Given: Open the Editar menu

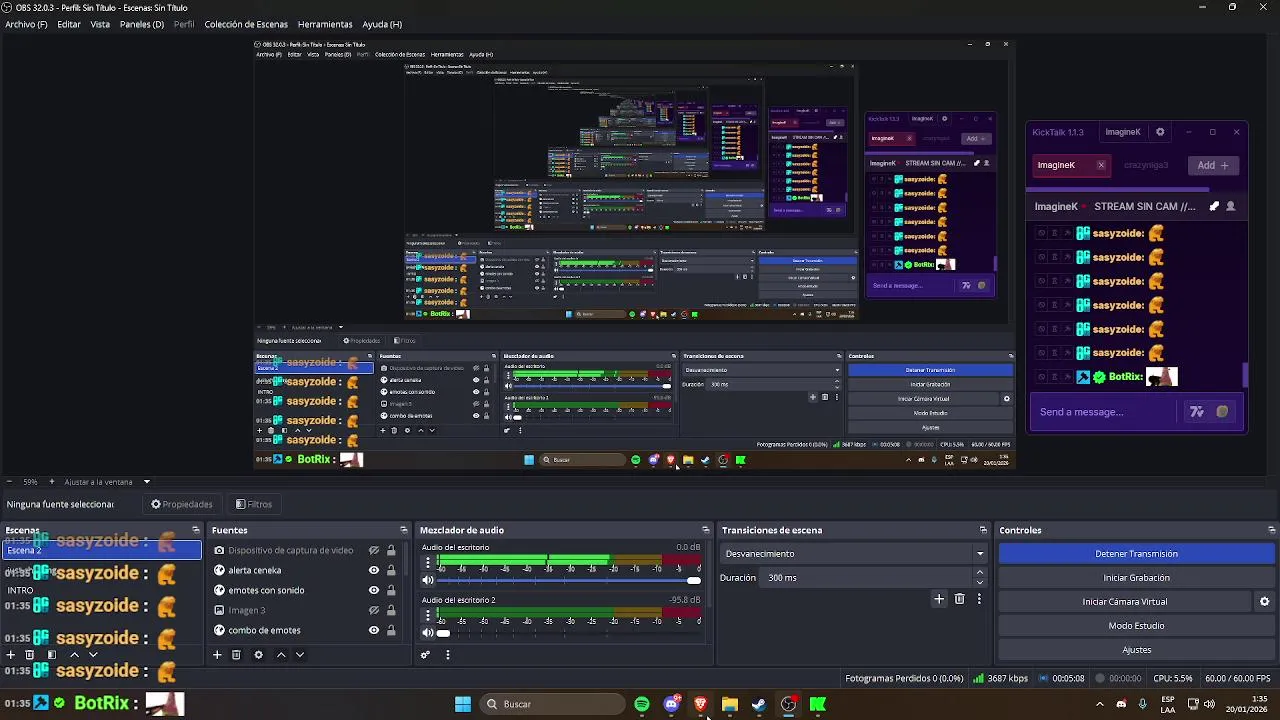Looking at the screenshot, I should pos(69,24).
